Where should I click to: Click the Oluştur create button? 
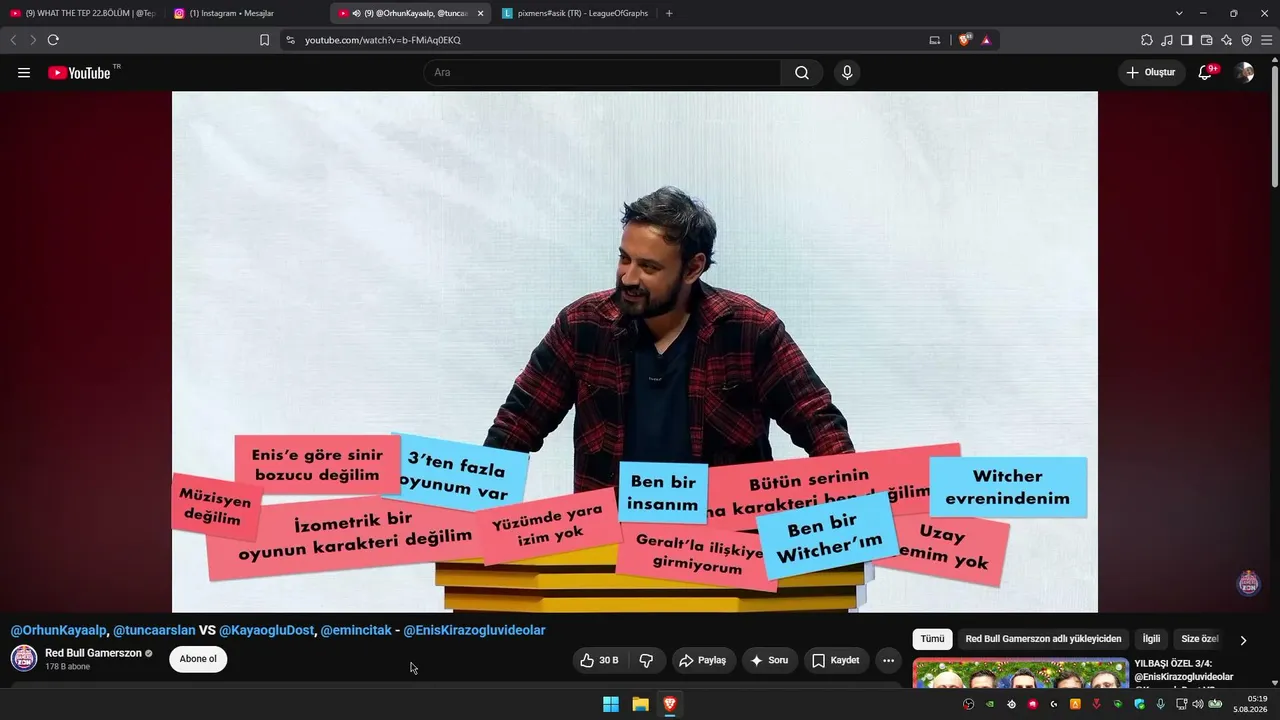tap(1151, 72)
